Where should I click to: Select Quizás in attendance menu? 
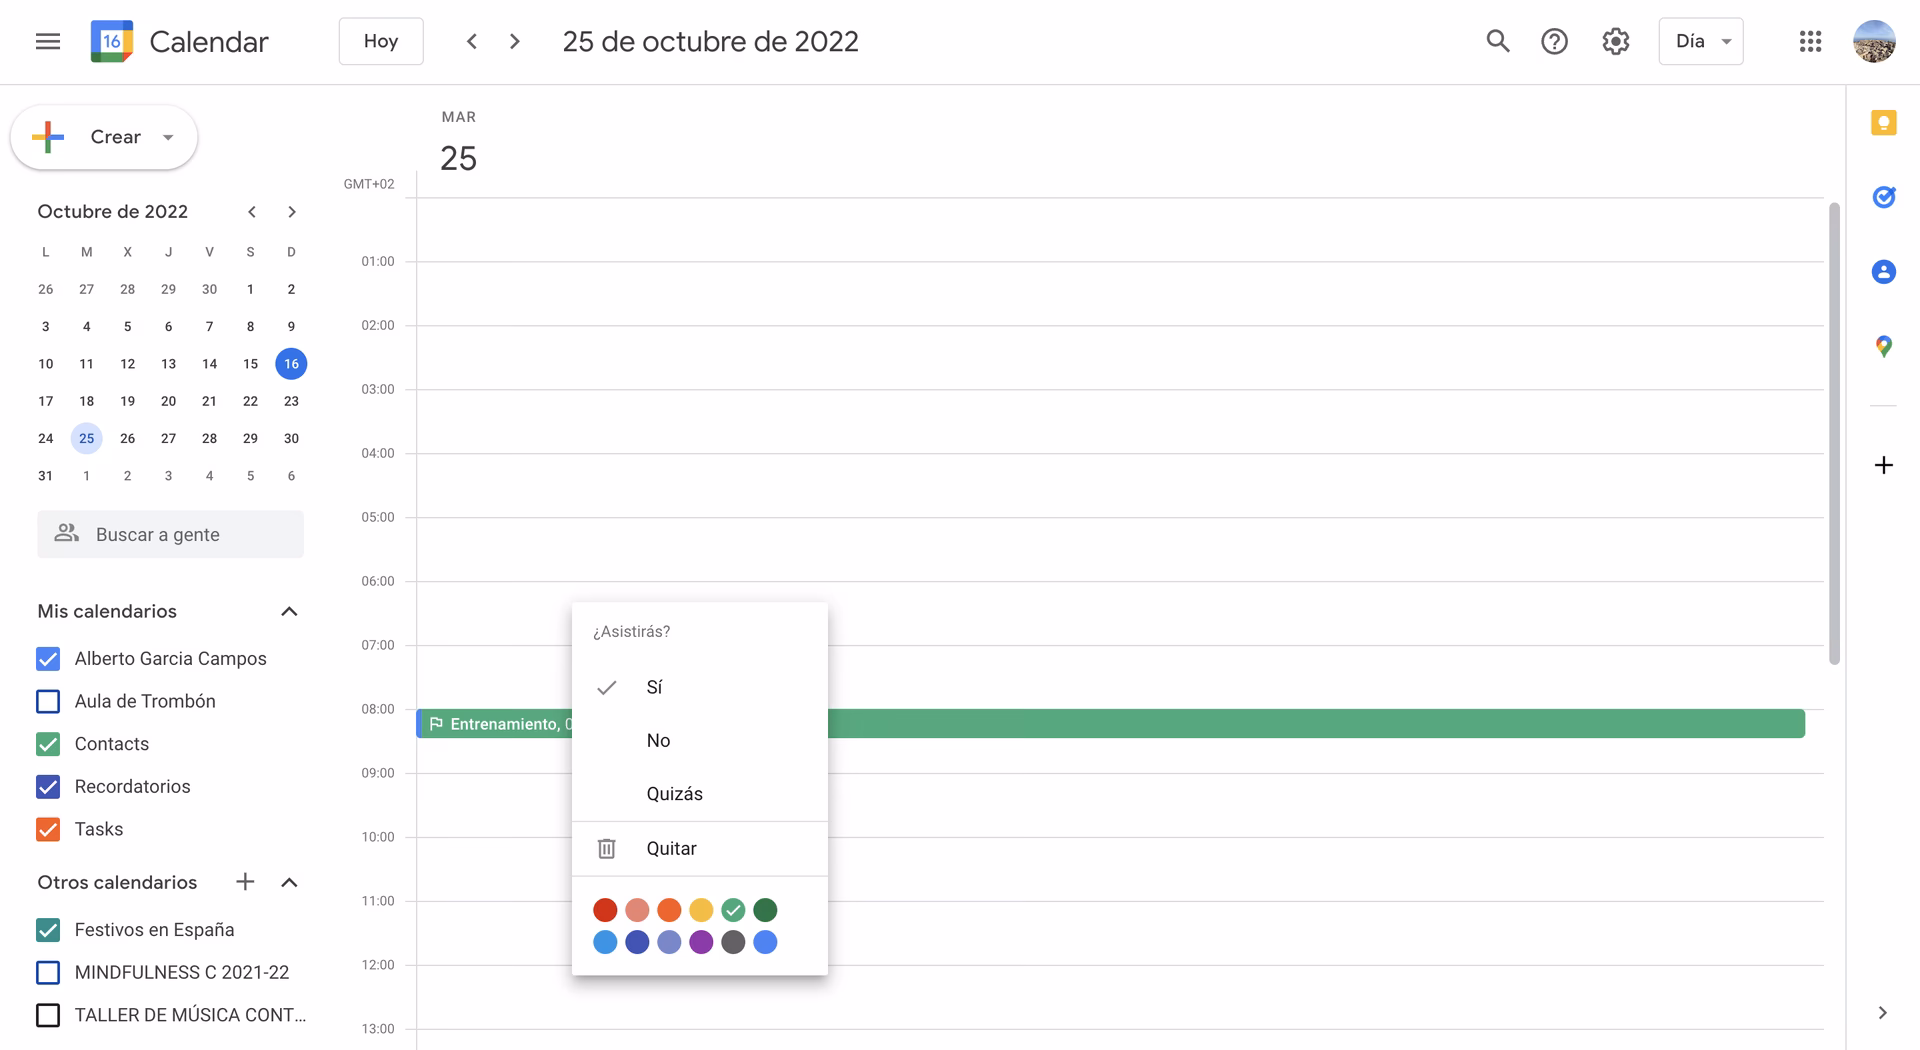click(x=700, y=794)
